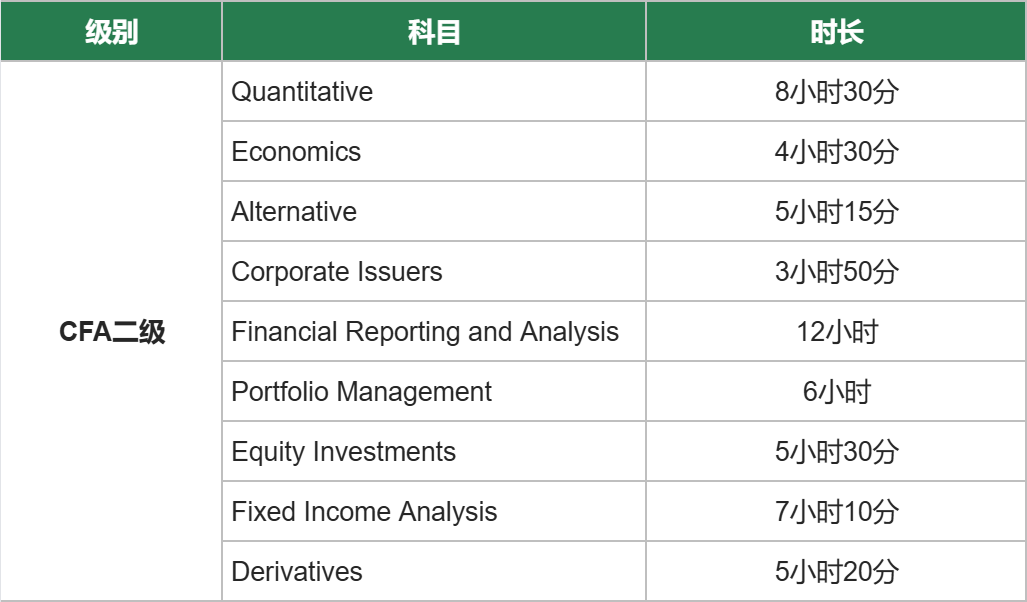Select the 7小时10分 duration cell
The height and width of the screenshot is (602, 1027).
[x=836, y=512]
